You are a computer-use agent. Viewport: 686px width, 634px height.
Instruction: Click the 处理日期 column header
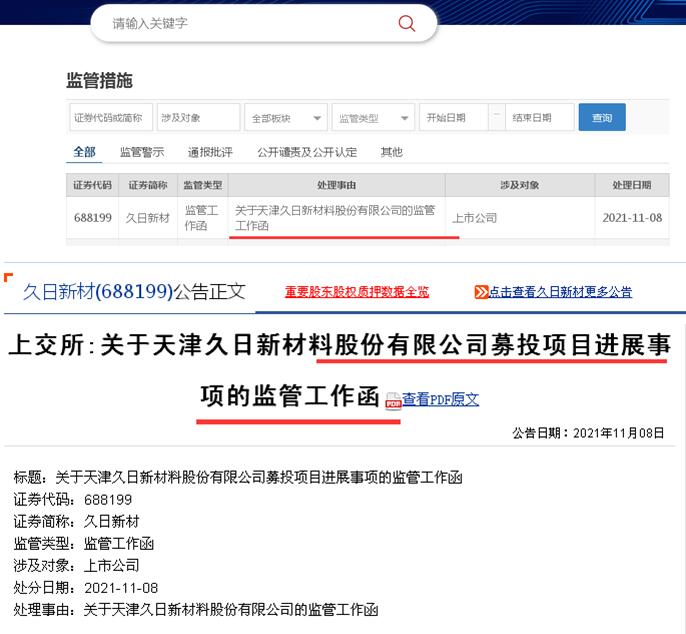pos(632,185)
